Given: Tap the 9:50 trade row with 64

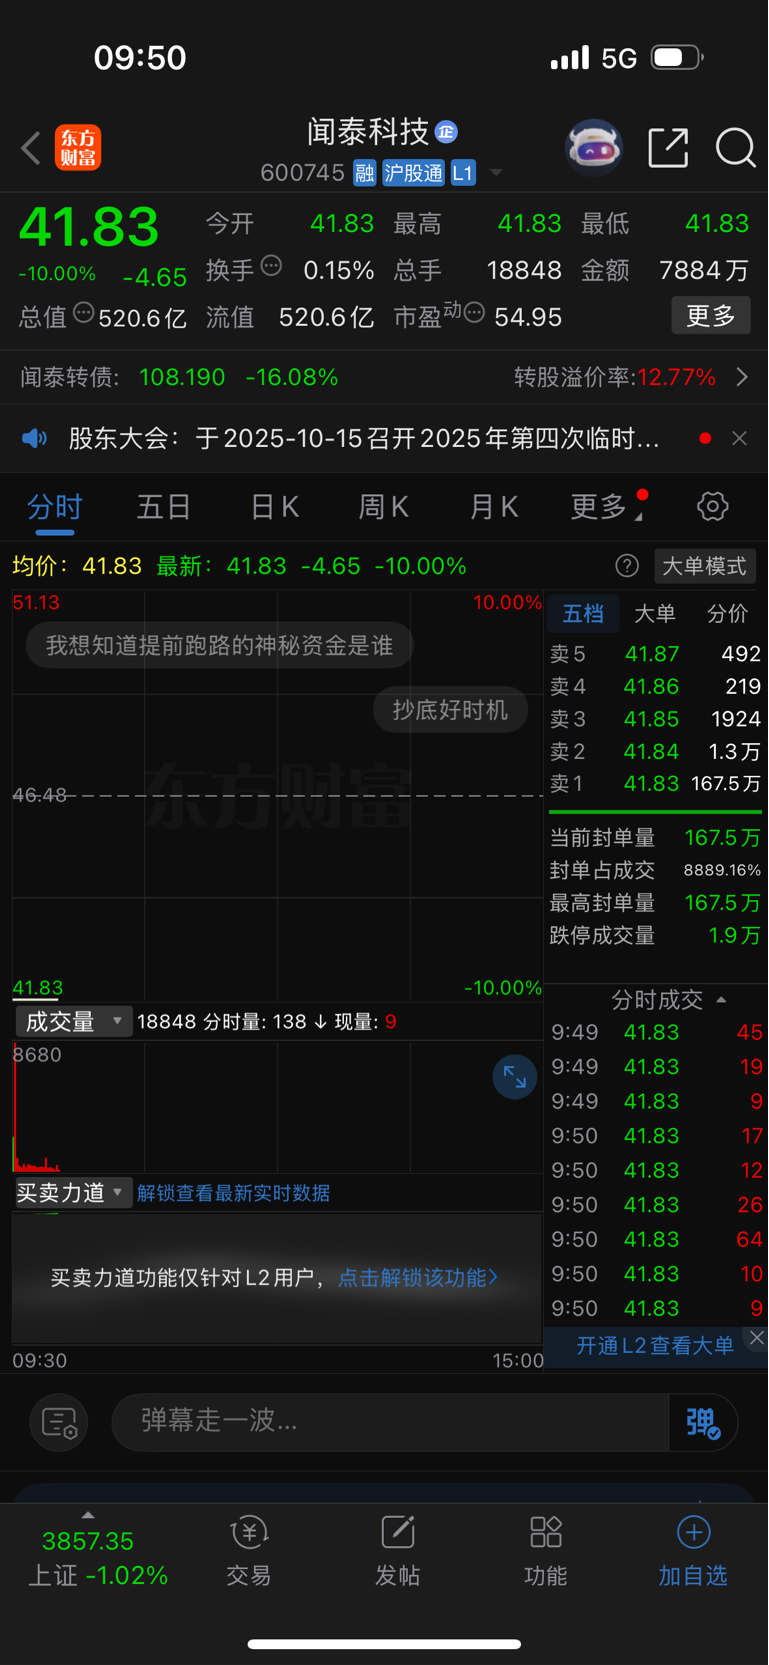Looking at the screenshot, I should tap(656, 1239).
